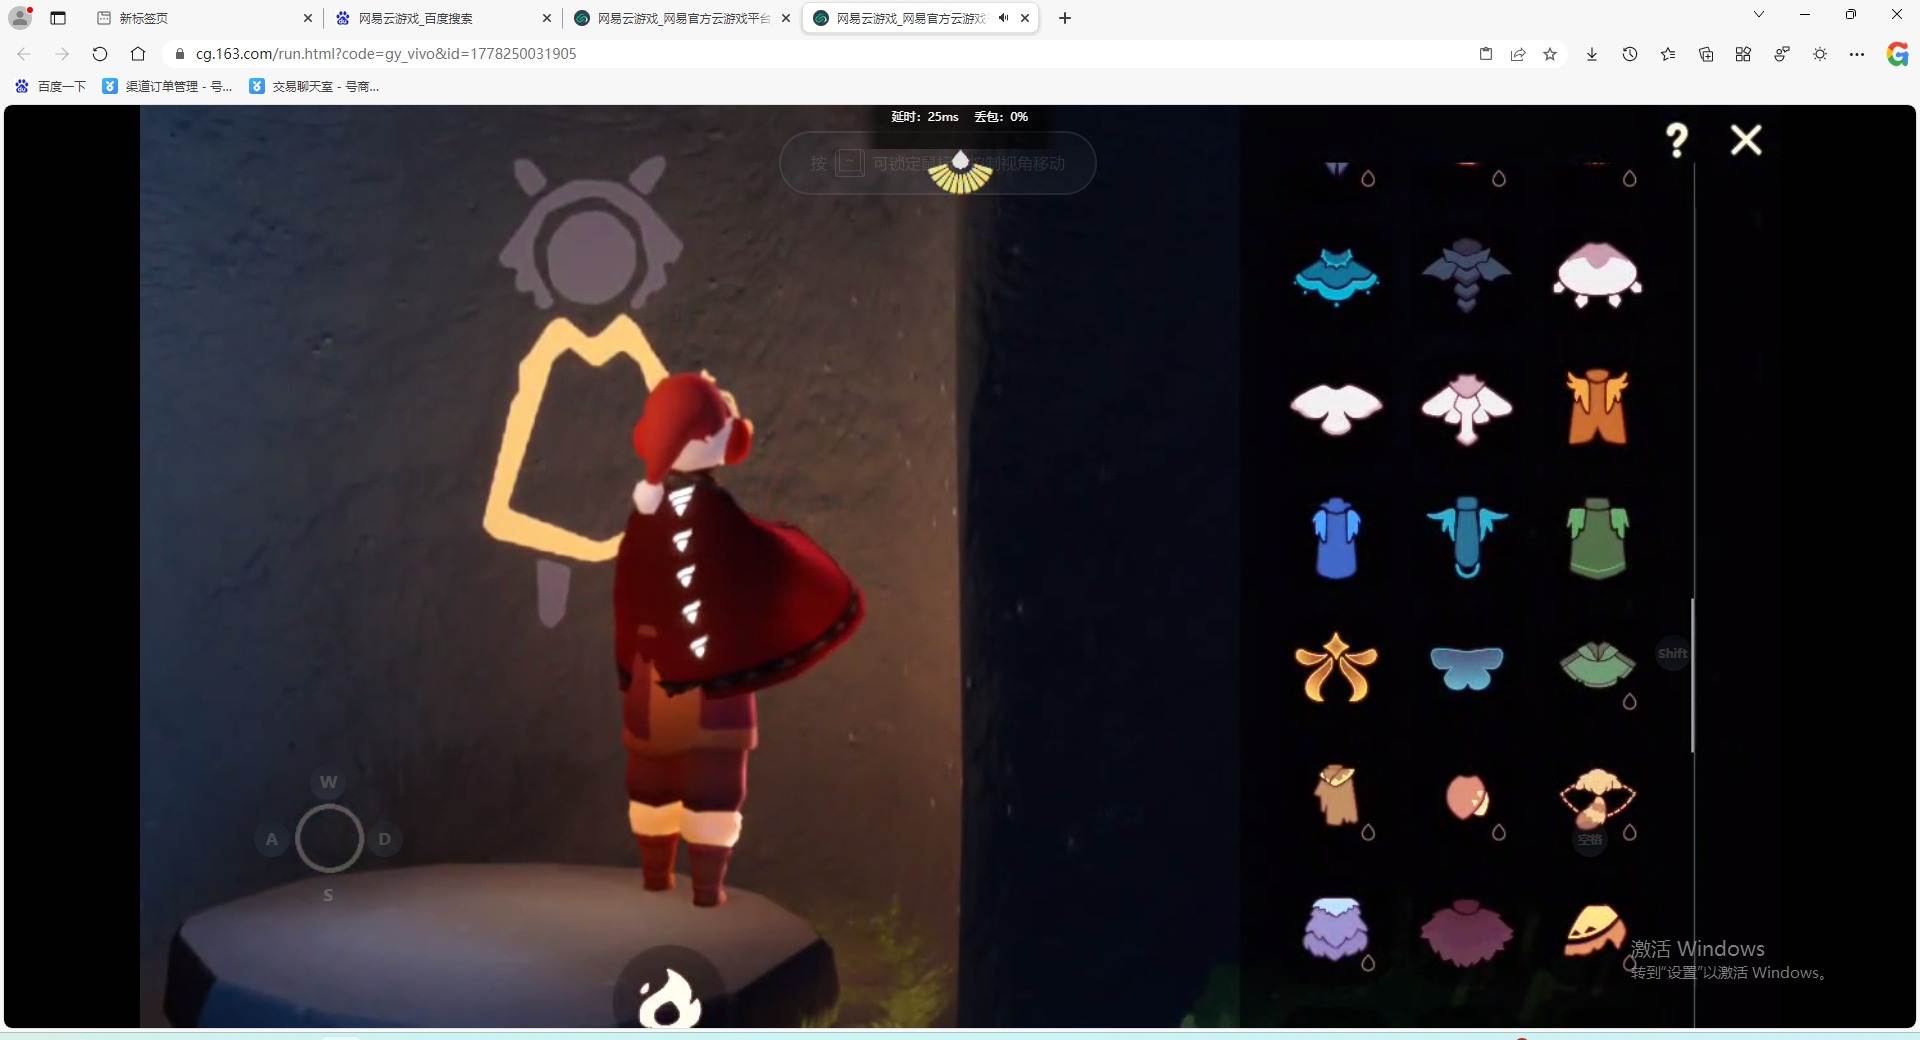This screenshot has width=1920, height=1040.
Task: Click the cape list scrollbar
Action: point(1692,675)
